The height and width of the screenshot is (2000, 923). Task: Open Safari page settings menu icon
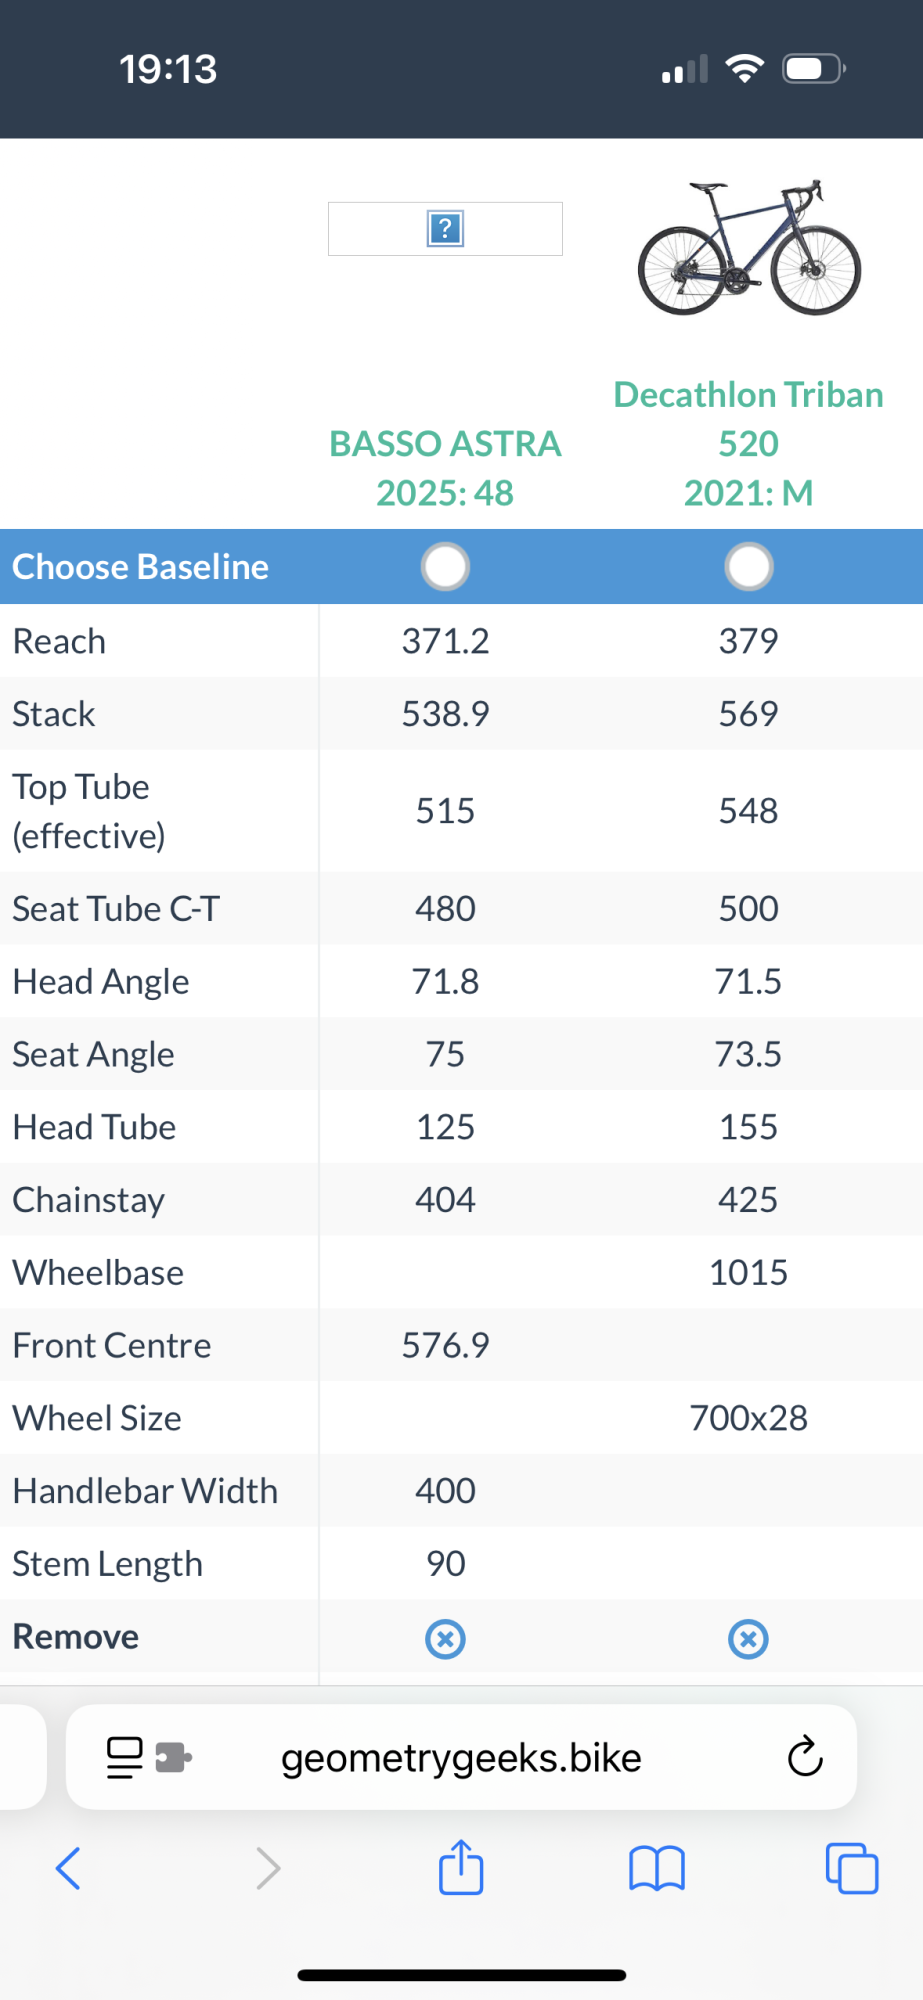point(148,1757)
